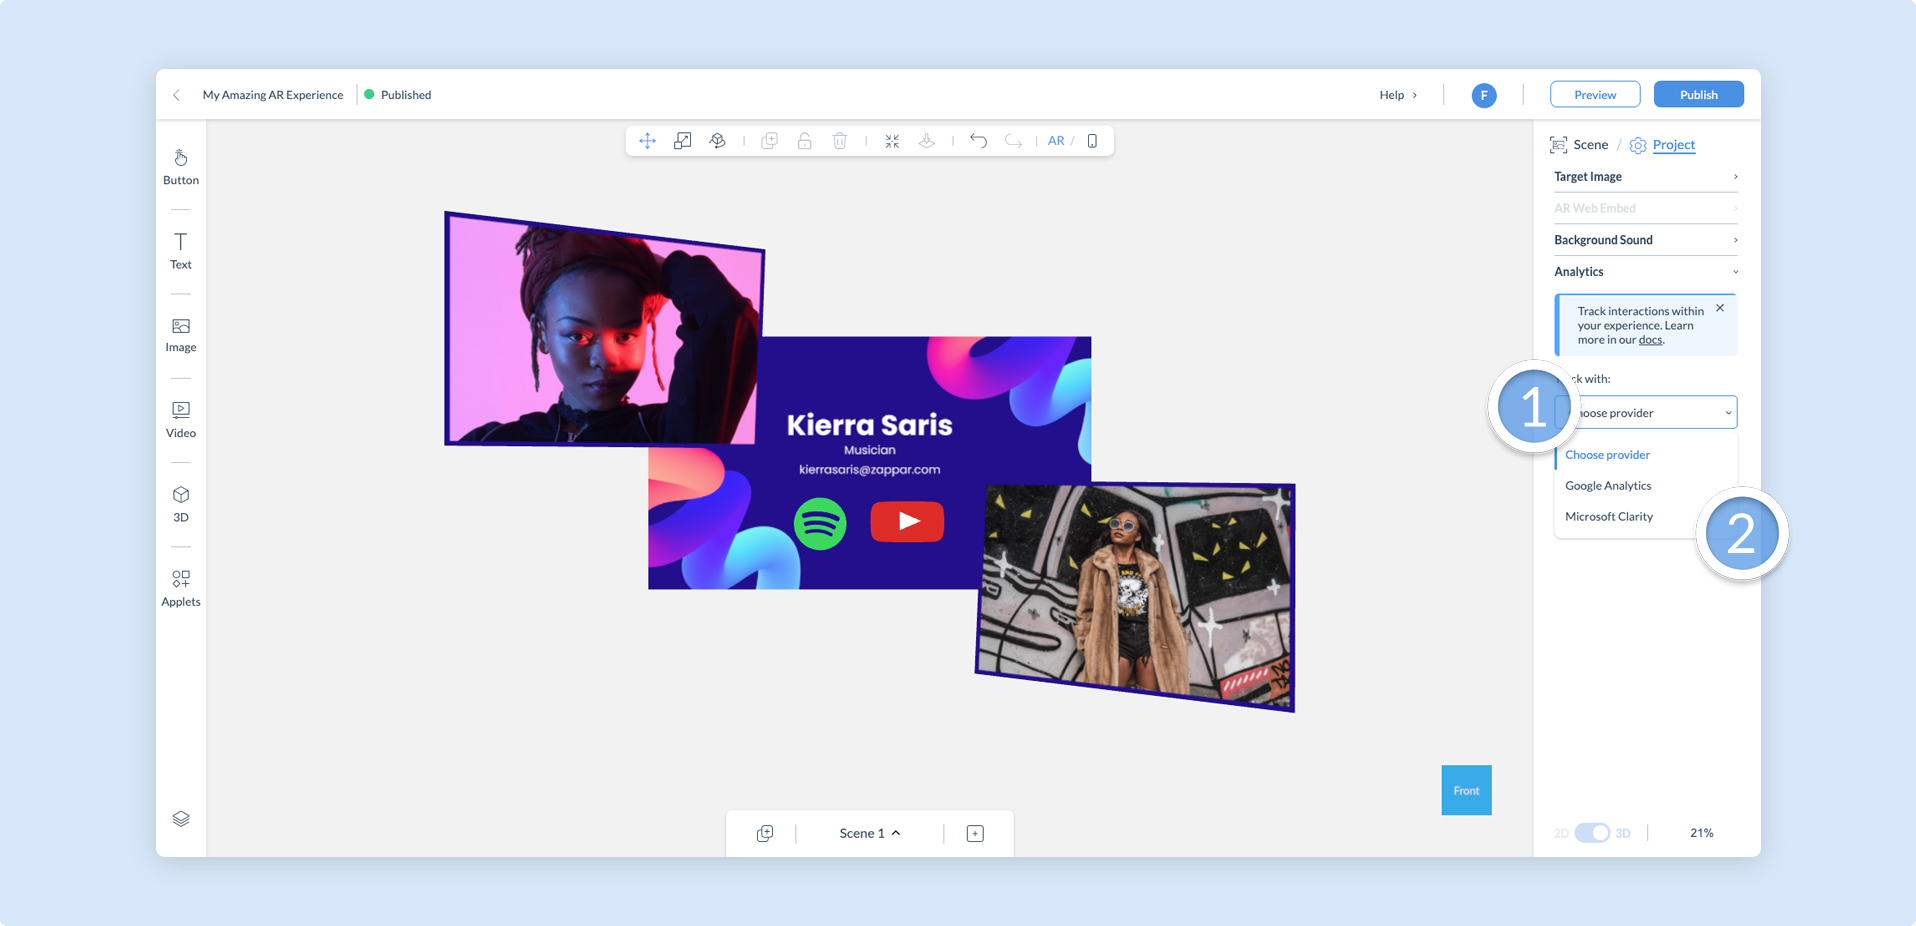1916x926 pixels.
Task: Switch to the Scene tab
Action: [1590, 145]
